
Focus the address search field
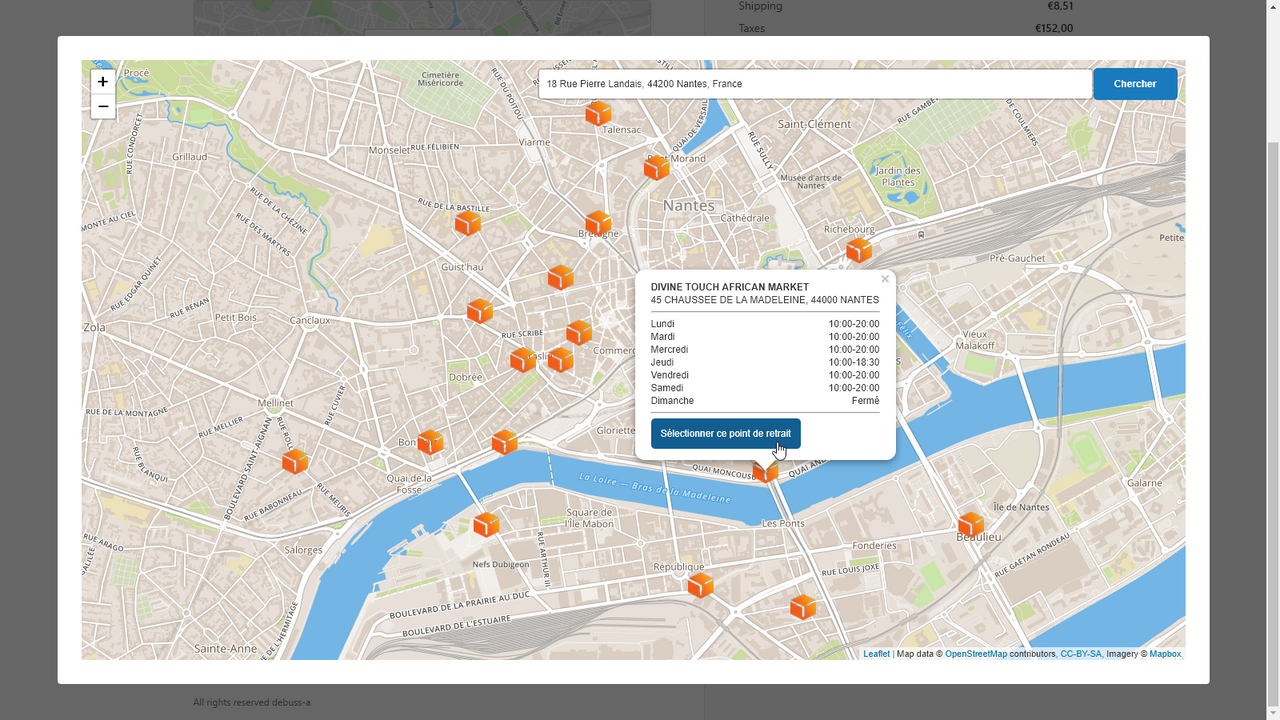tap(815, 84)
